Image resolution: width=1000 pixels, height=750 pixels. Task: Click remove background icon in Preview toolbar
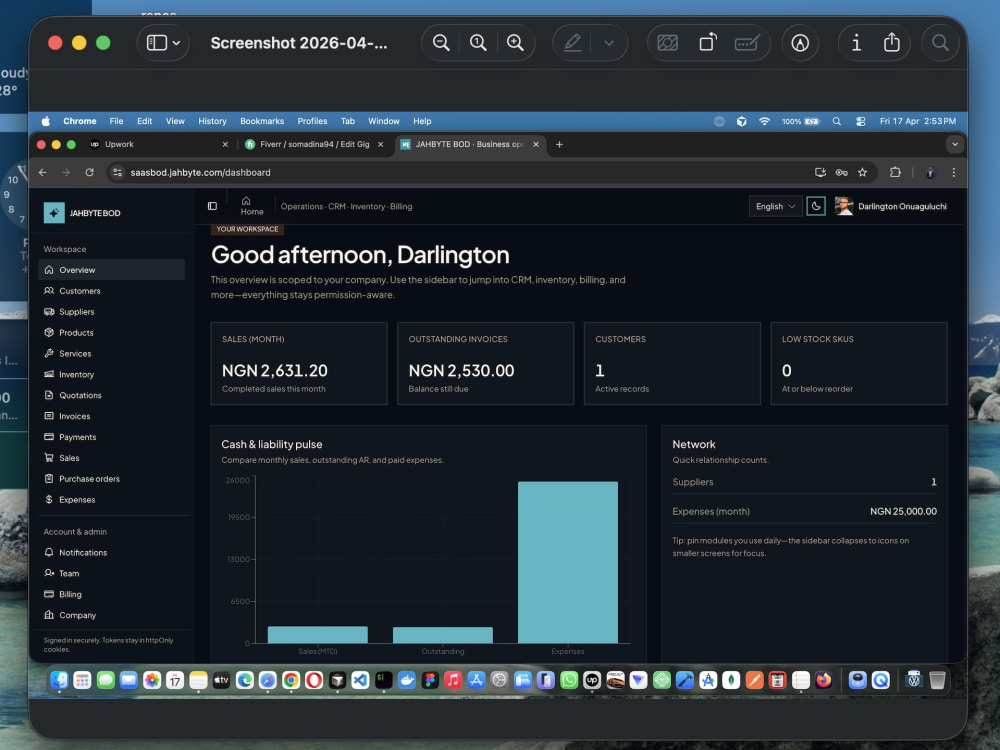click(x=667, y=43)
